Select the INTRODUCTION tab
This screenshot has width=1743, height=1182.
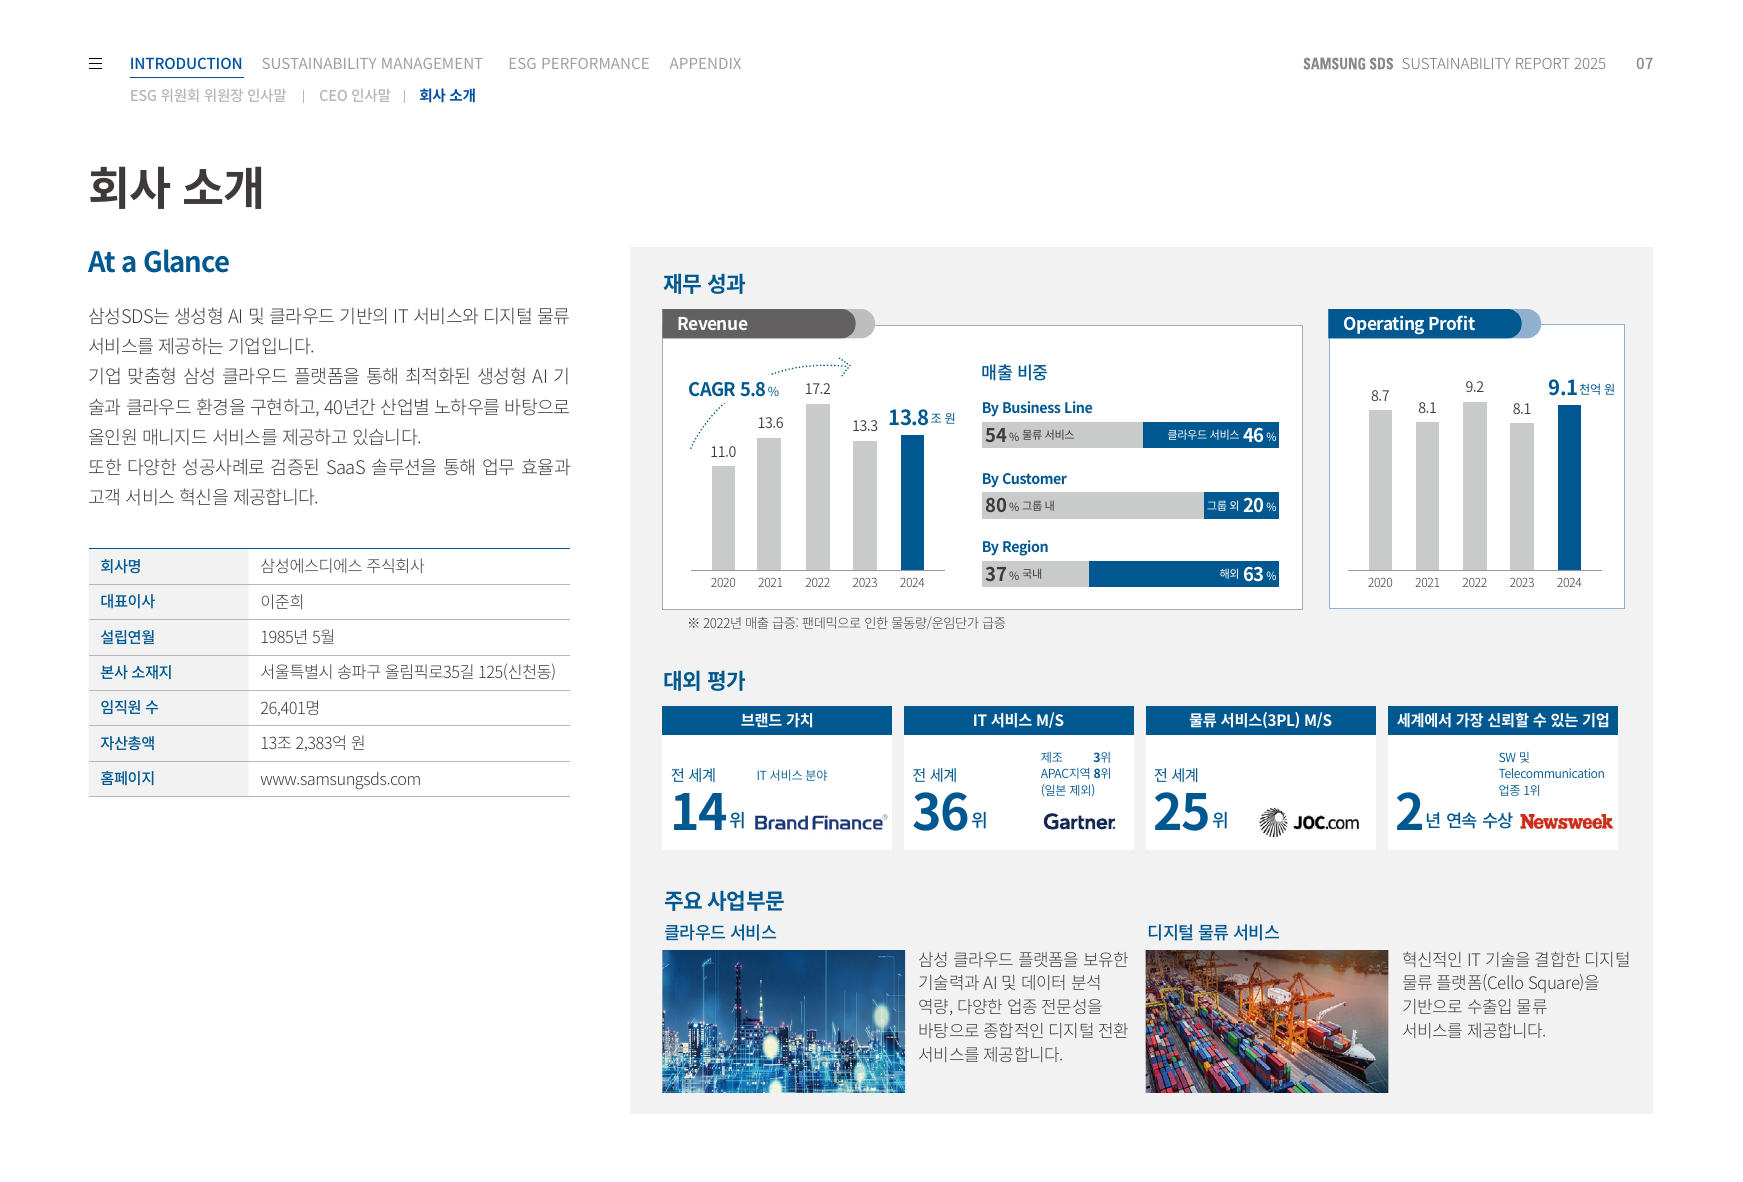[x=186, y=63]
